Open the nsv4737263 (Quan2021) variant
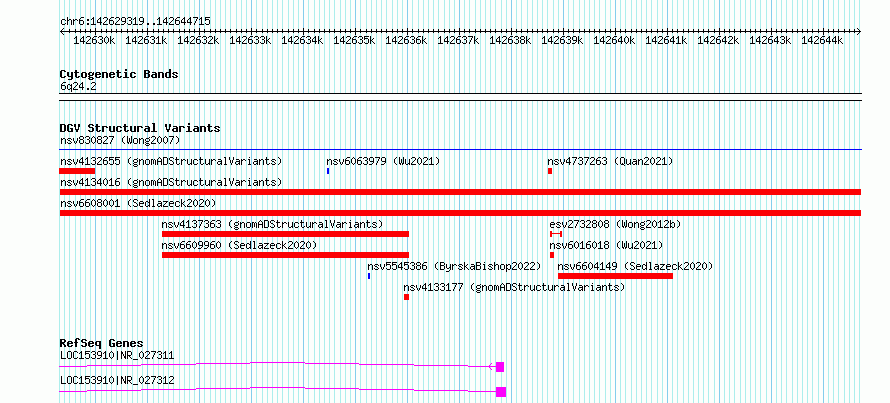Image resolution: width=890 pixels, height=403 pixels. pos(610,161)
